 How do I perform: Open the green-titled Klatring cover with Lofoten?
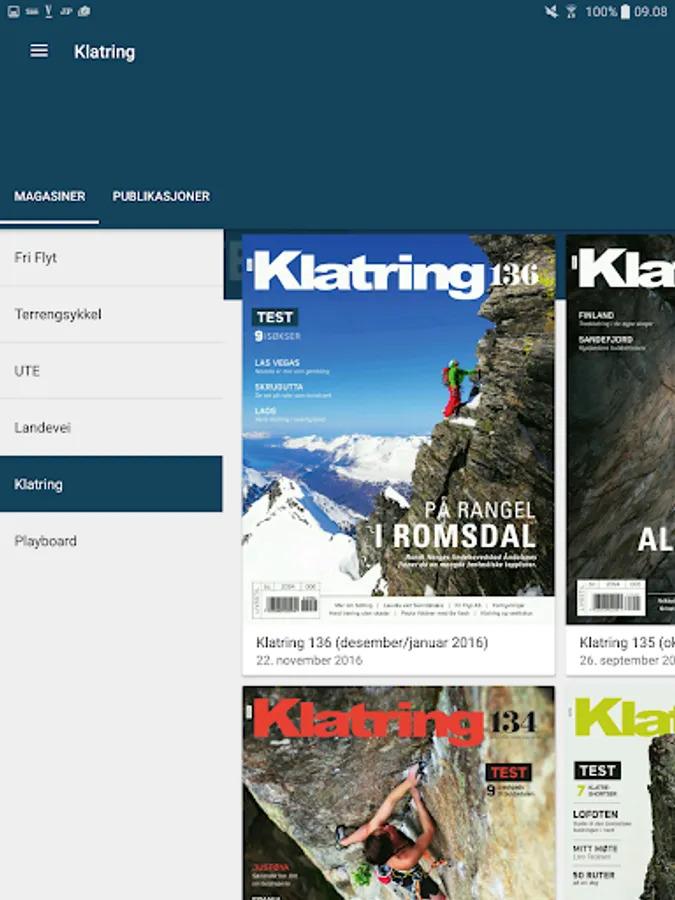(x=620, y=793)
